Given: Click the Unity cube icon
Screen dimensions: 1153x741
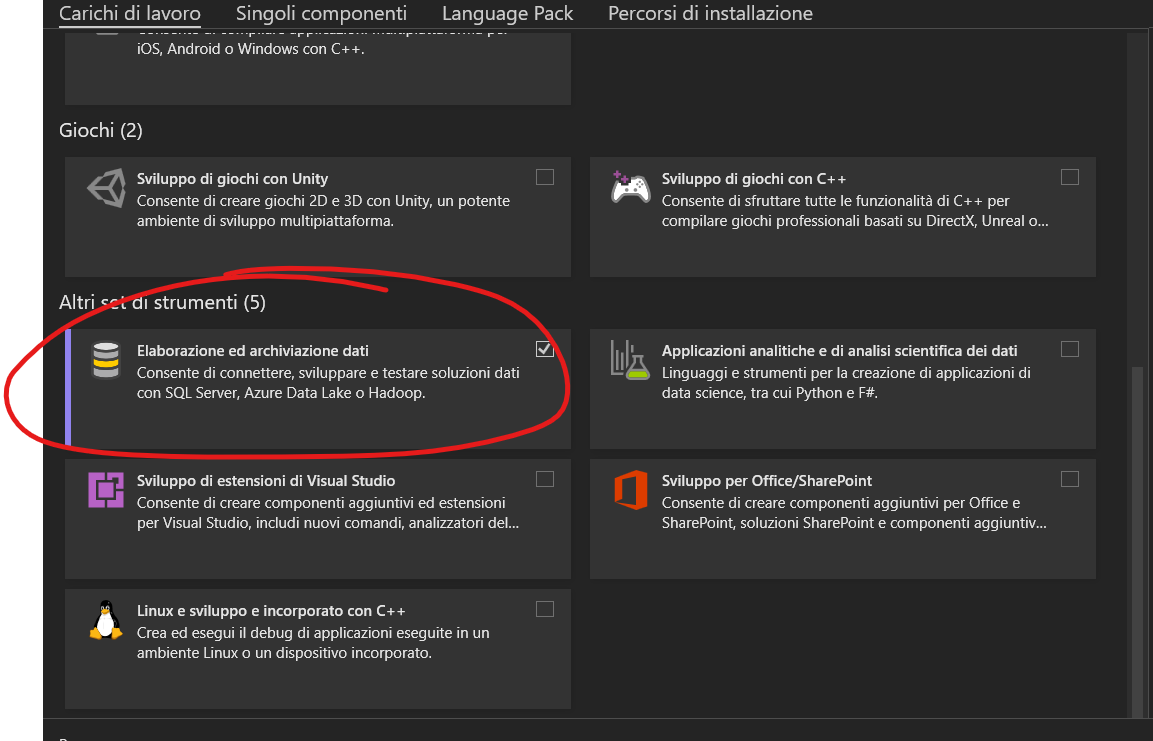Looking at the screenshot, I should click(105, 189).
